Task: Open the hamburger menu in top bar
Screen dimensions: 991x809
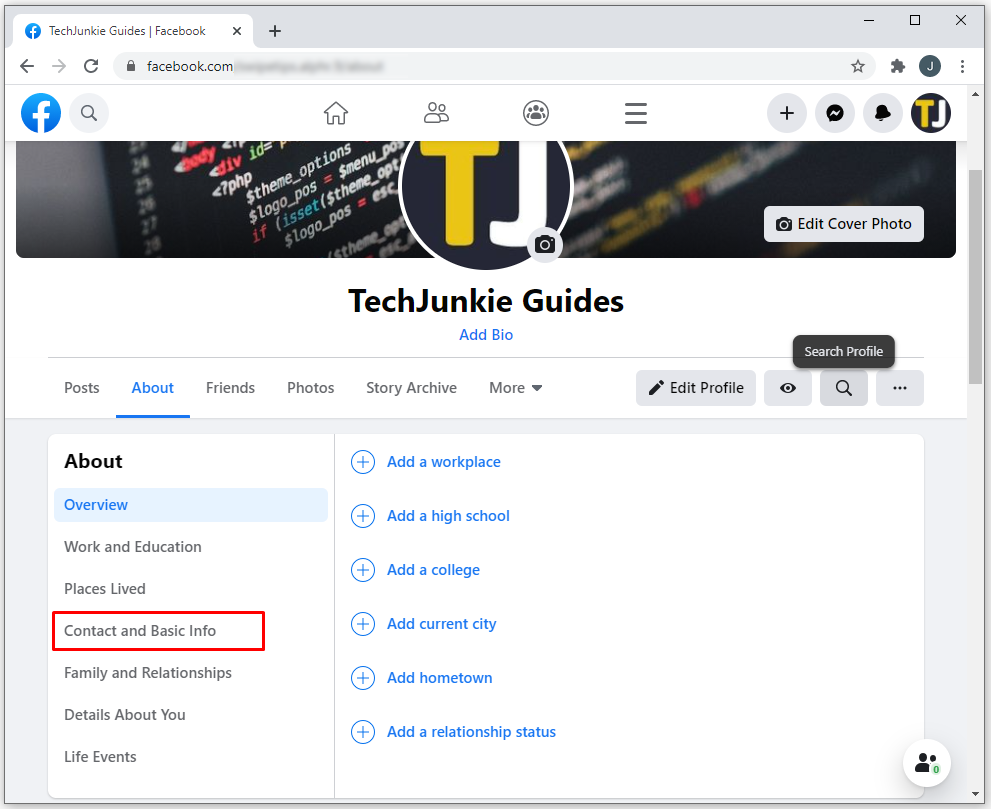Action: pyautogui.click(x=636, y=113)
